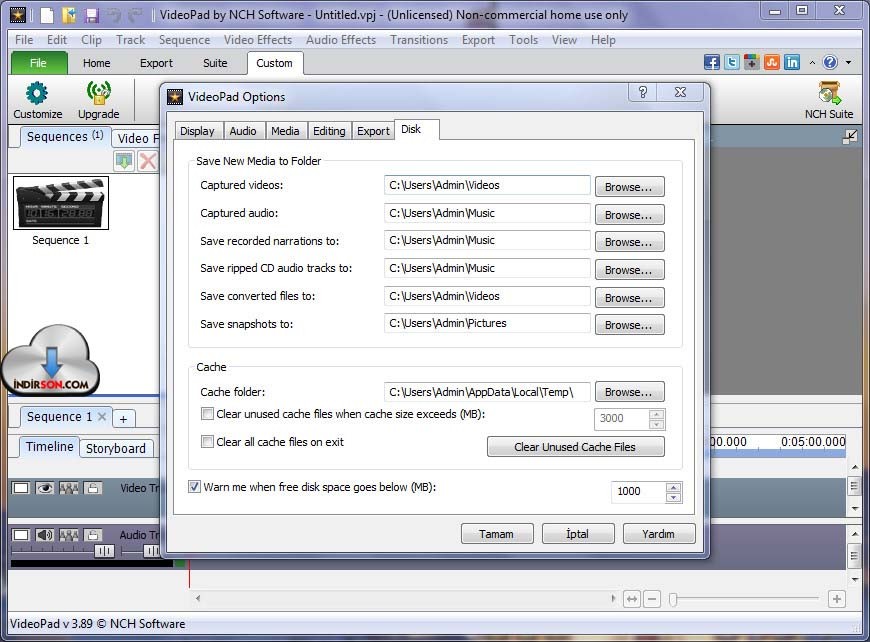Increase free disk warning value up arrow
Viewport: 870px width, 642px height.
[x=673, y=487]
